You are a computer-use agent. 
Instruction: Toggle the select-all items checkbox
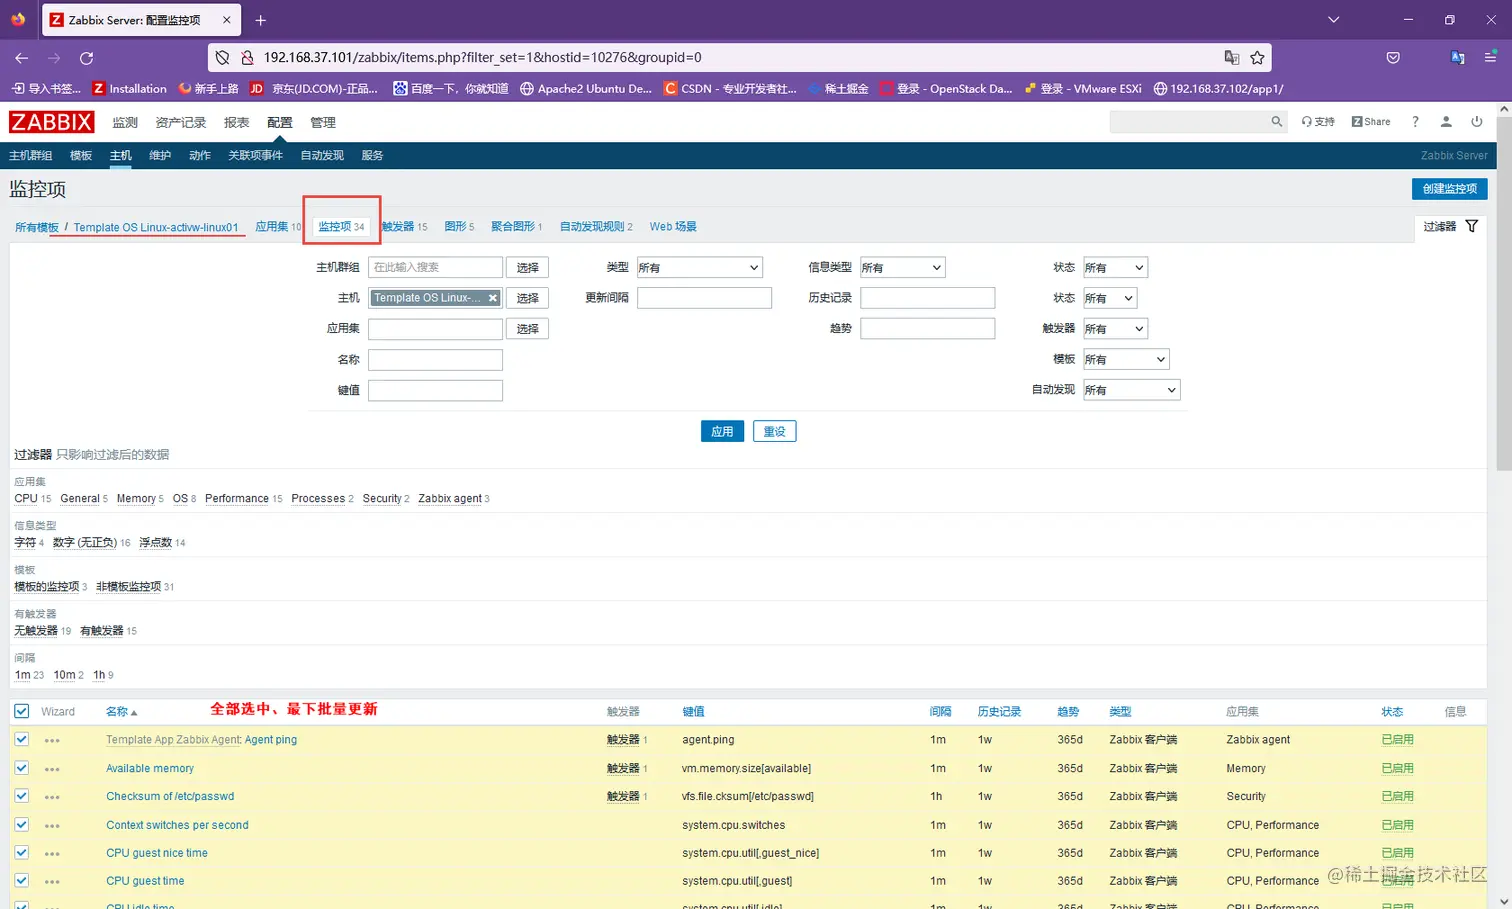point(22,711)
